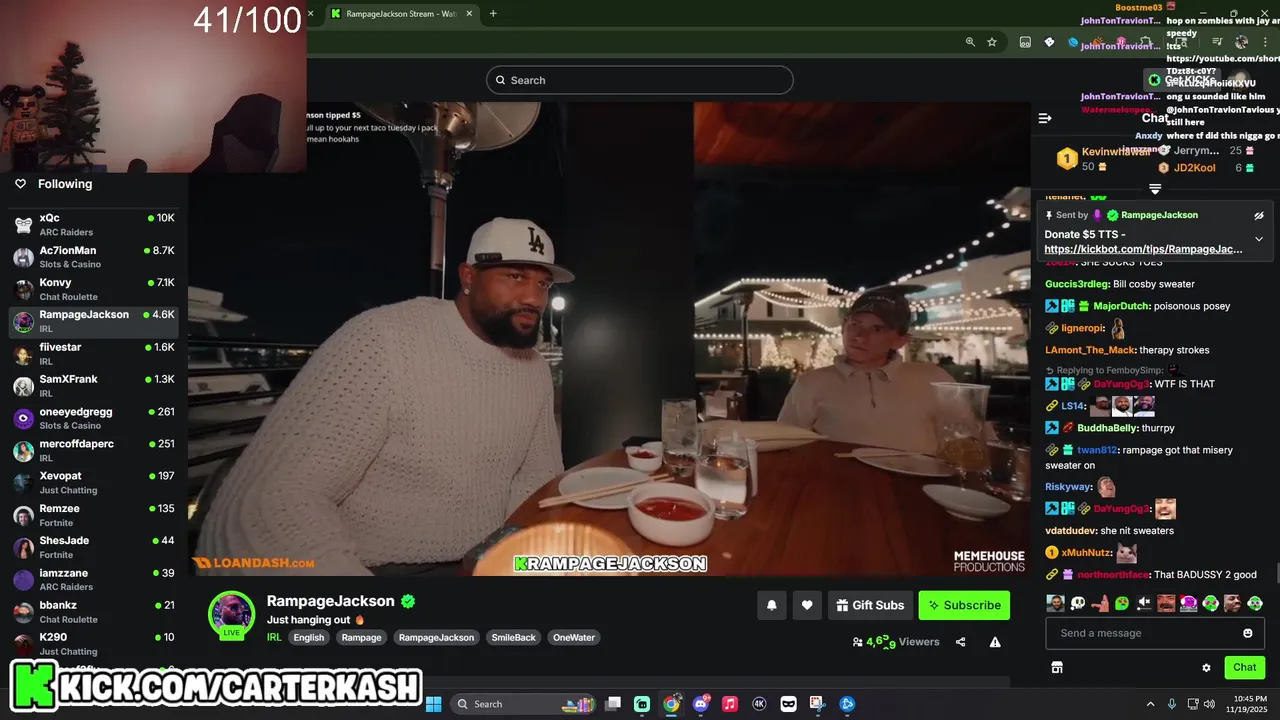Image resolution: width=1280 pixels, height=720 pixels.
Task: Open Chrome from the taskbar
Action: pyautogui.click(x=671, y=704)
